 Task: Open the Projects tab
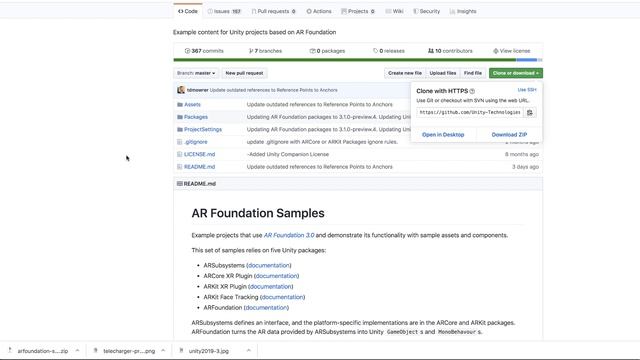pos(358,11)
